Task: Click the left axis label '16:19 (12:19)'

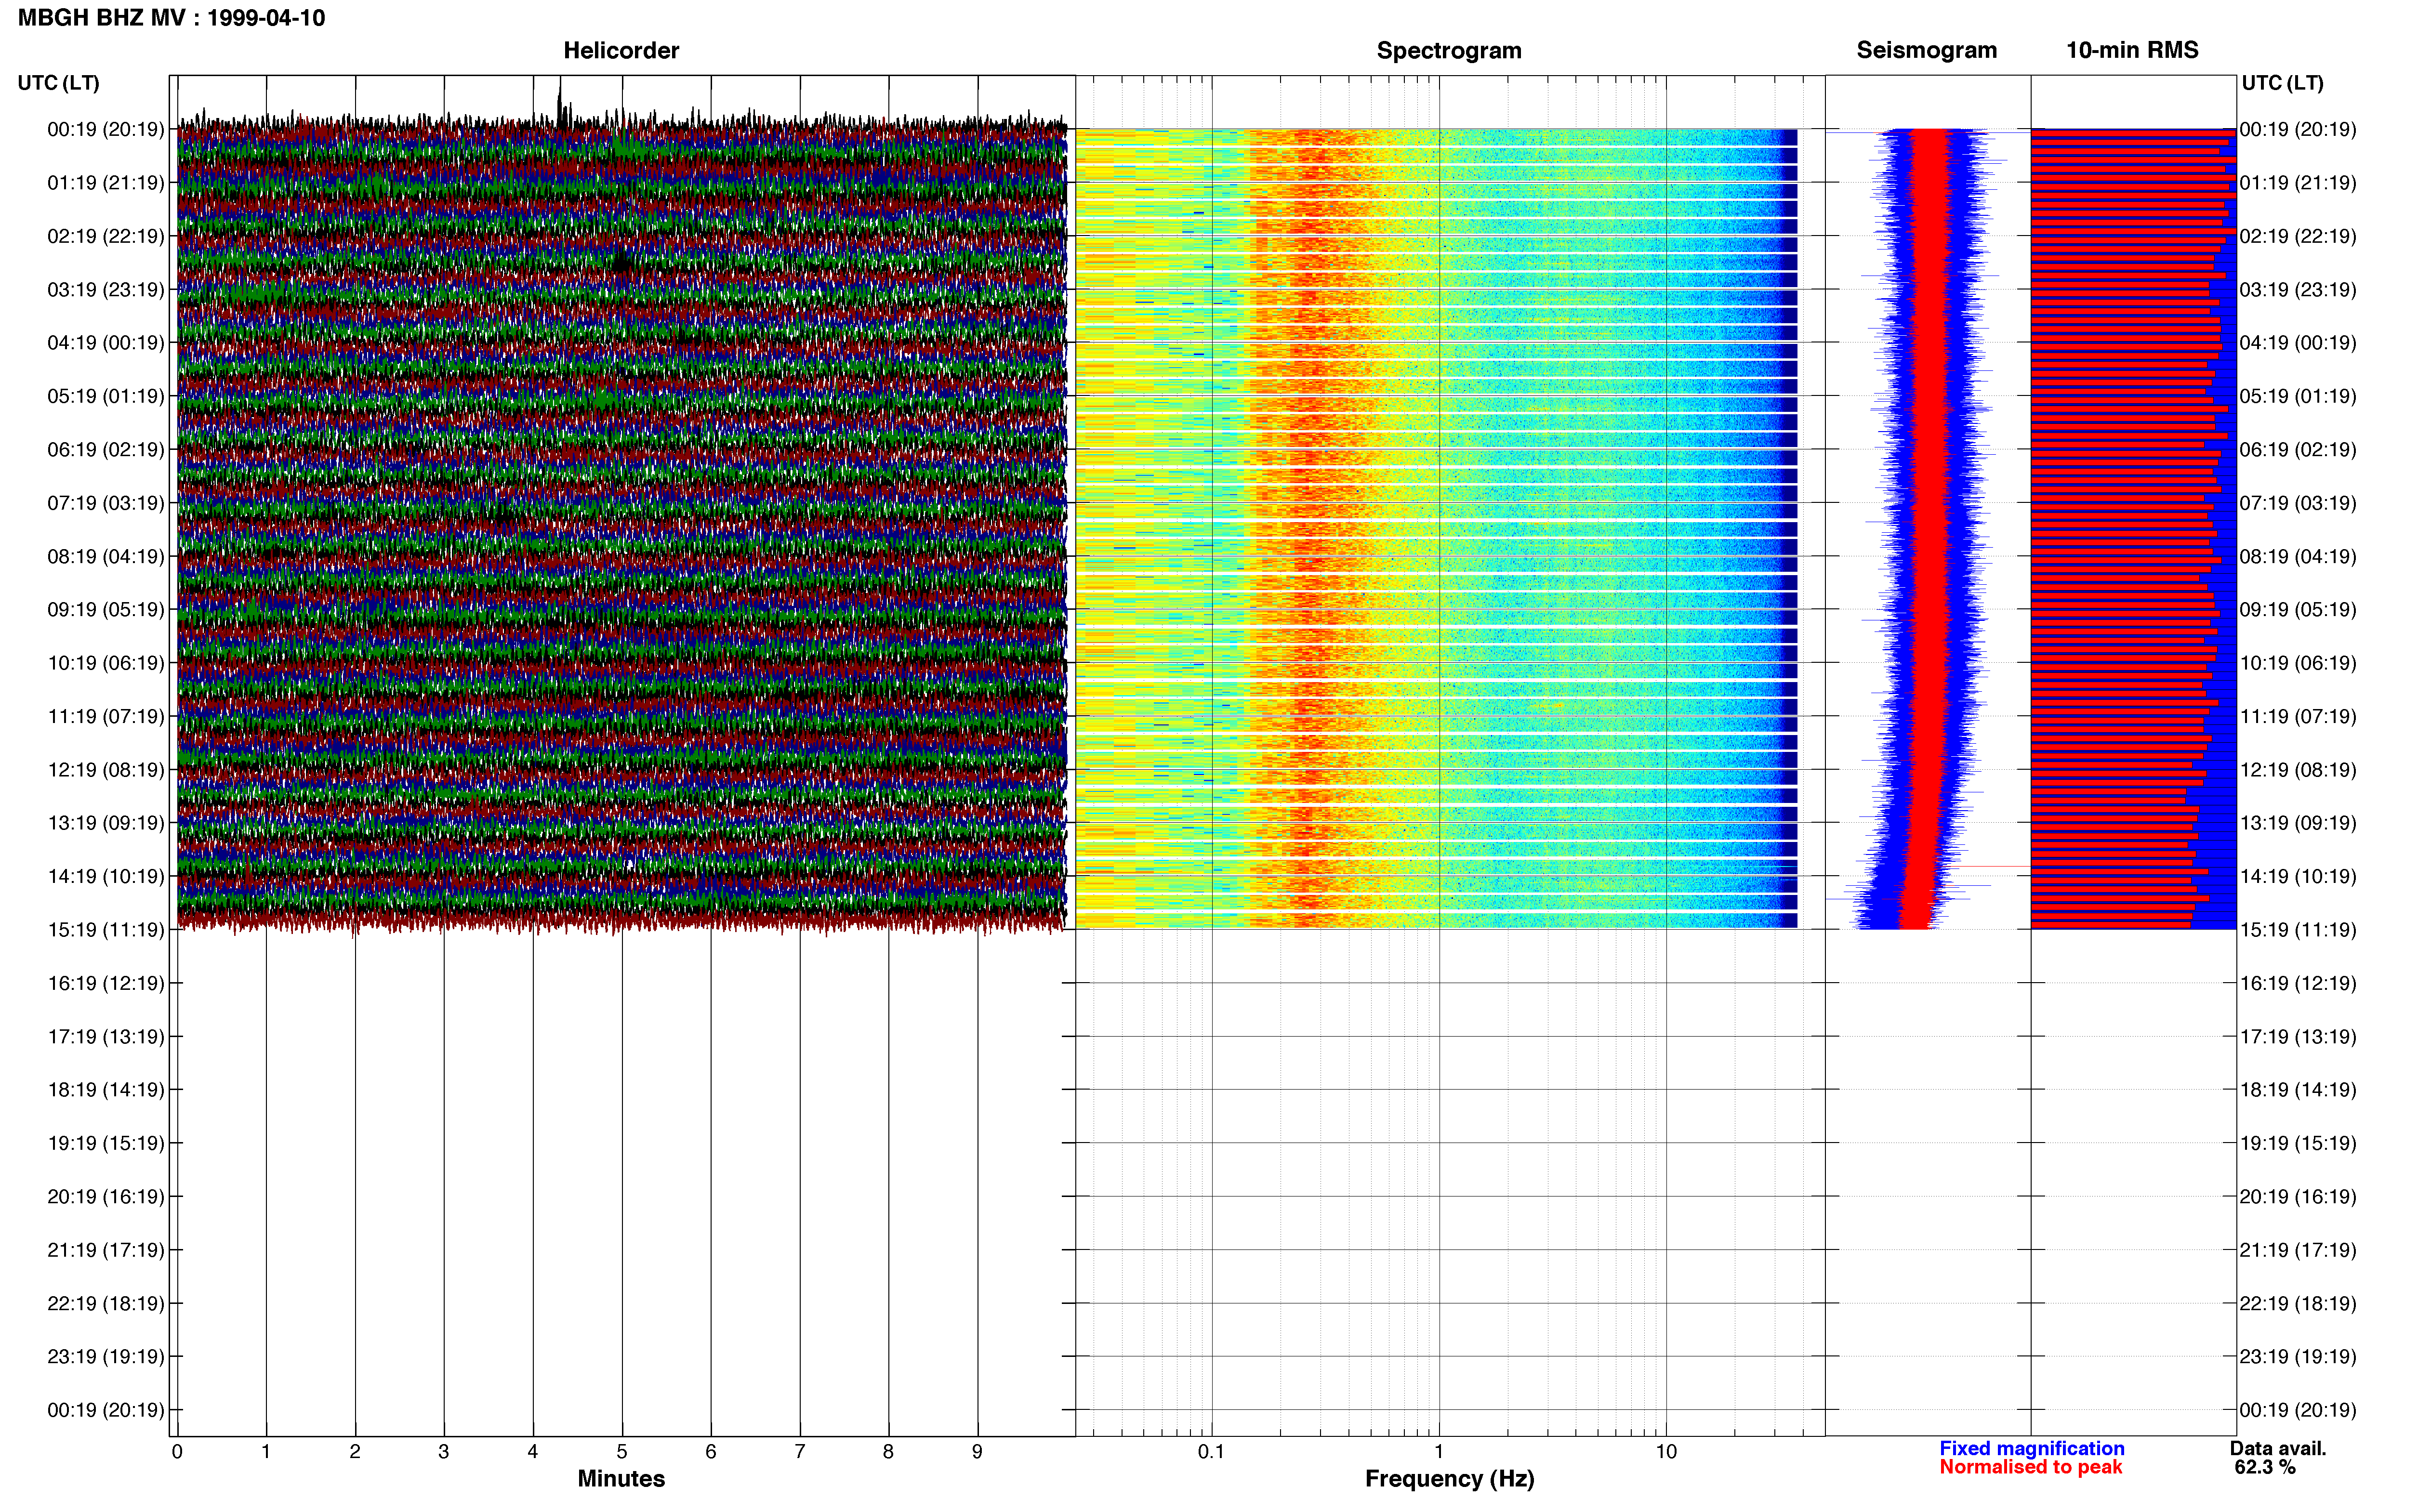Action: pyautogui.click(x=106, y=983)
